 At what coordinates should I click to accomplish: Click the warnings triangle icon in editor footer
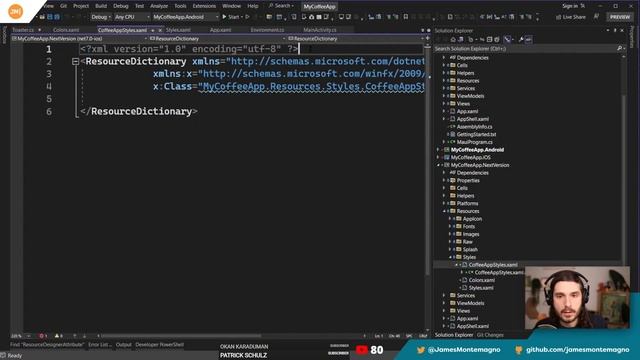(58, 336)
